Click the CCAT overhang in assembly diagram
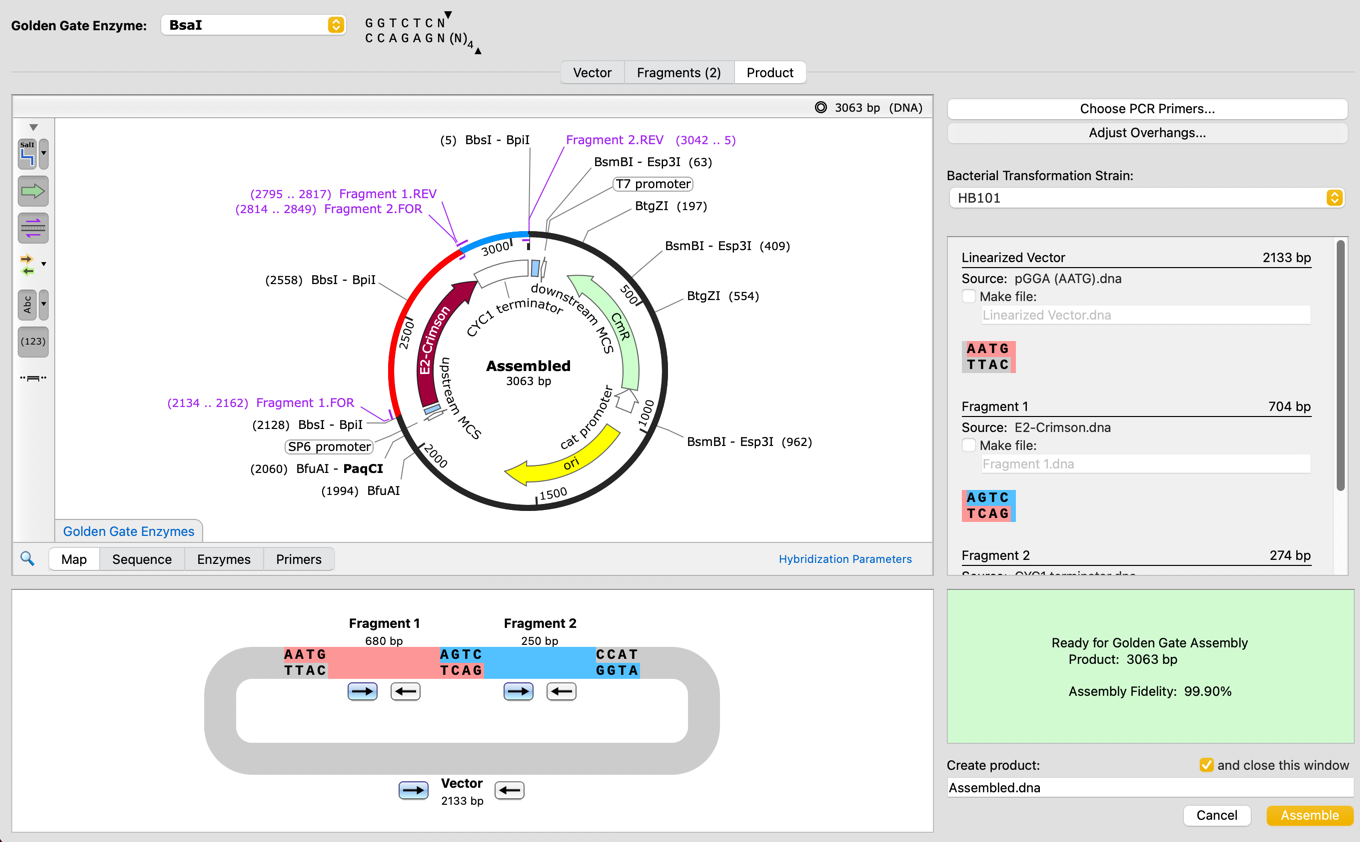This screenshot has width=1360, height=842. [617, 662]
